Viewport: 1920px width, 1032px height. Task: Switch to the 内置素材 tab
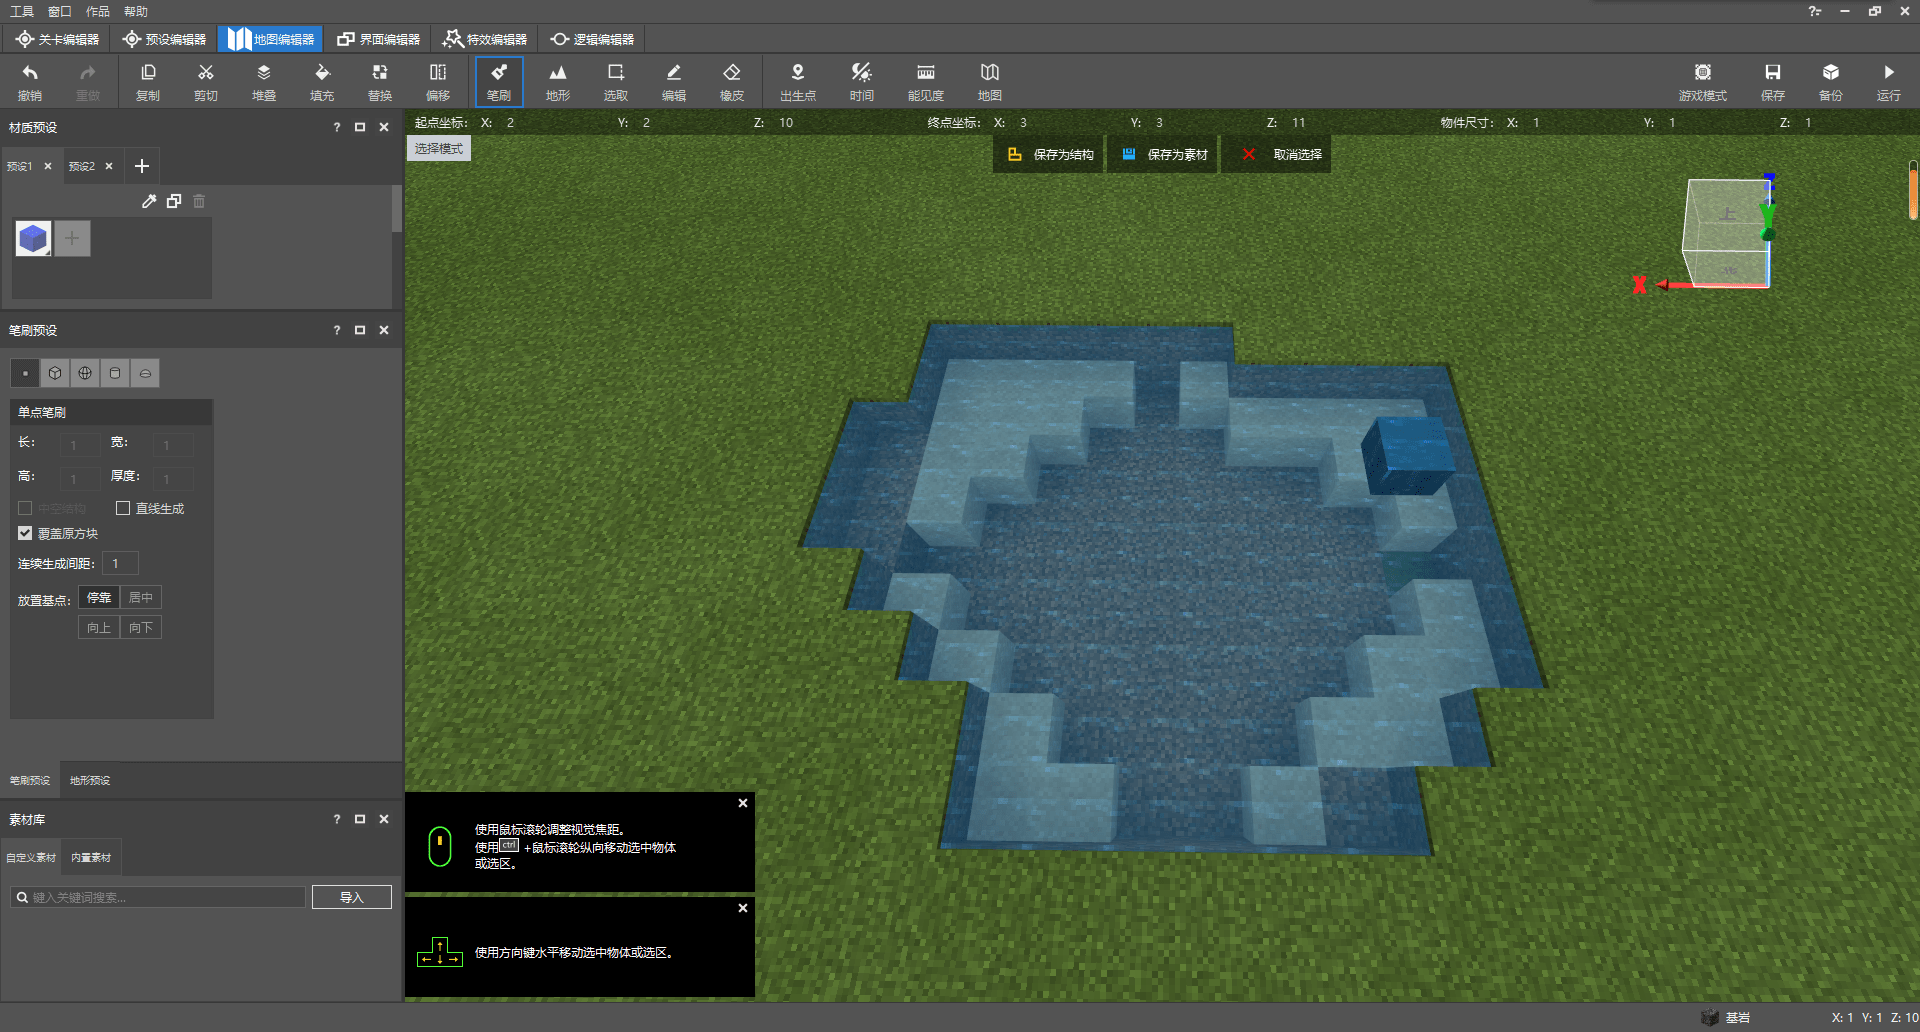tap(91, 857)
